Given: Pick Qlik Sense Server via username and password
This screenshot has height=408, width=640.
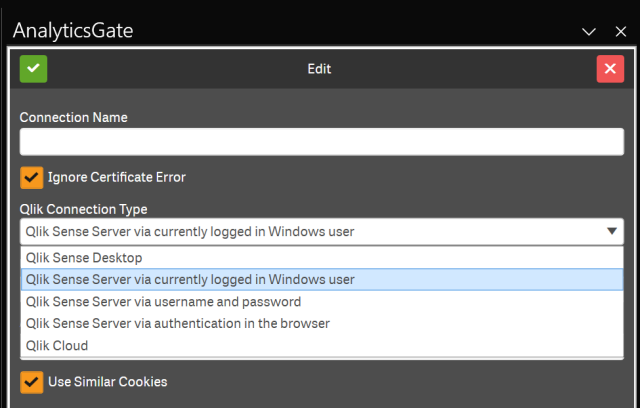Looking at the screenshot, I should click(163, 302).
